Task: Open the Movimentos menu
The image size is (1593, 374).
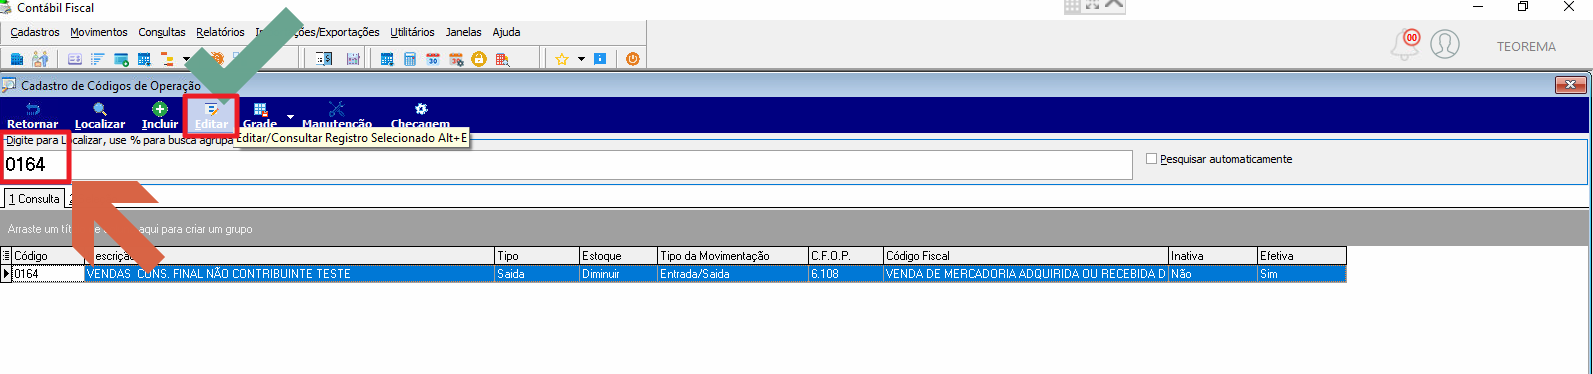Action: coord(99,32)
